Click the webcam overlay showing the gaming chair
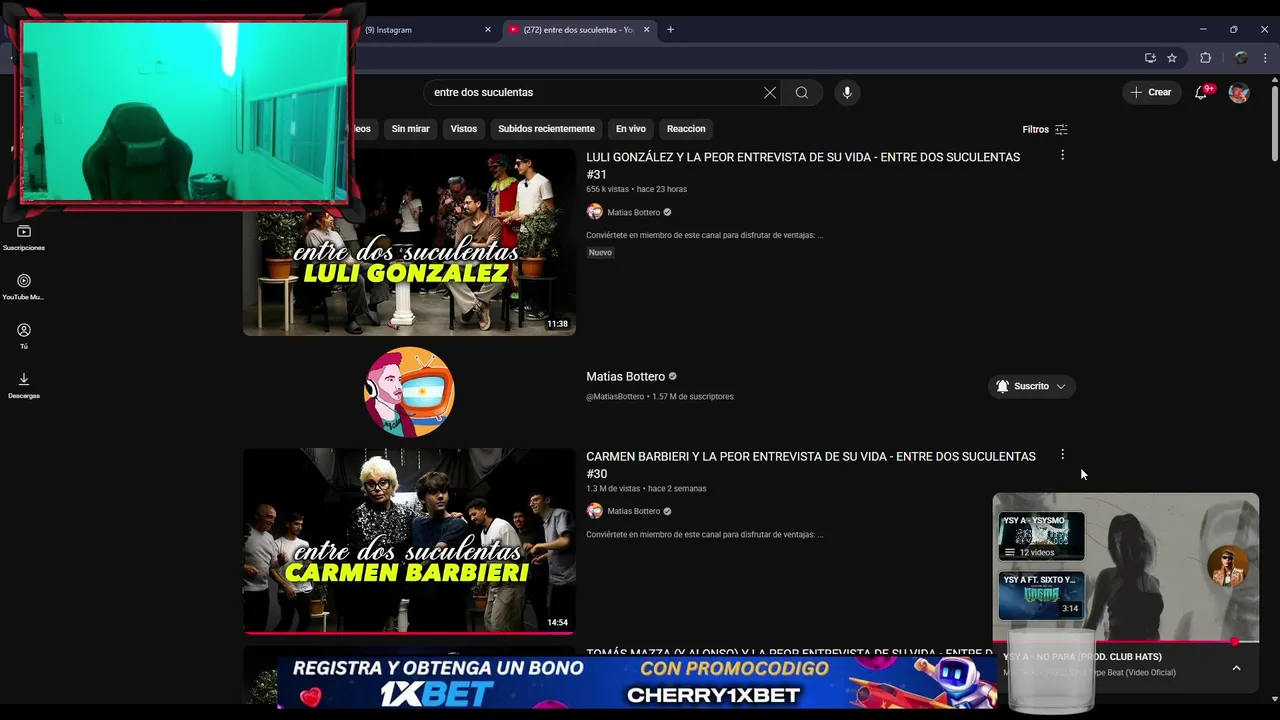1280x720 pixels. click(185, 112)
